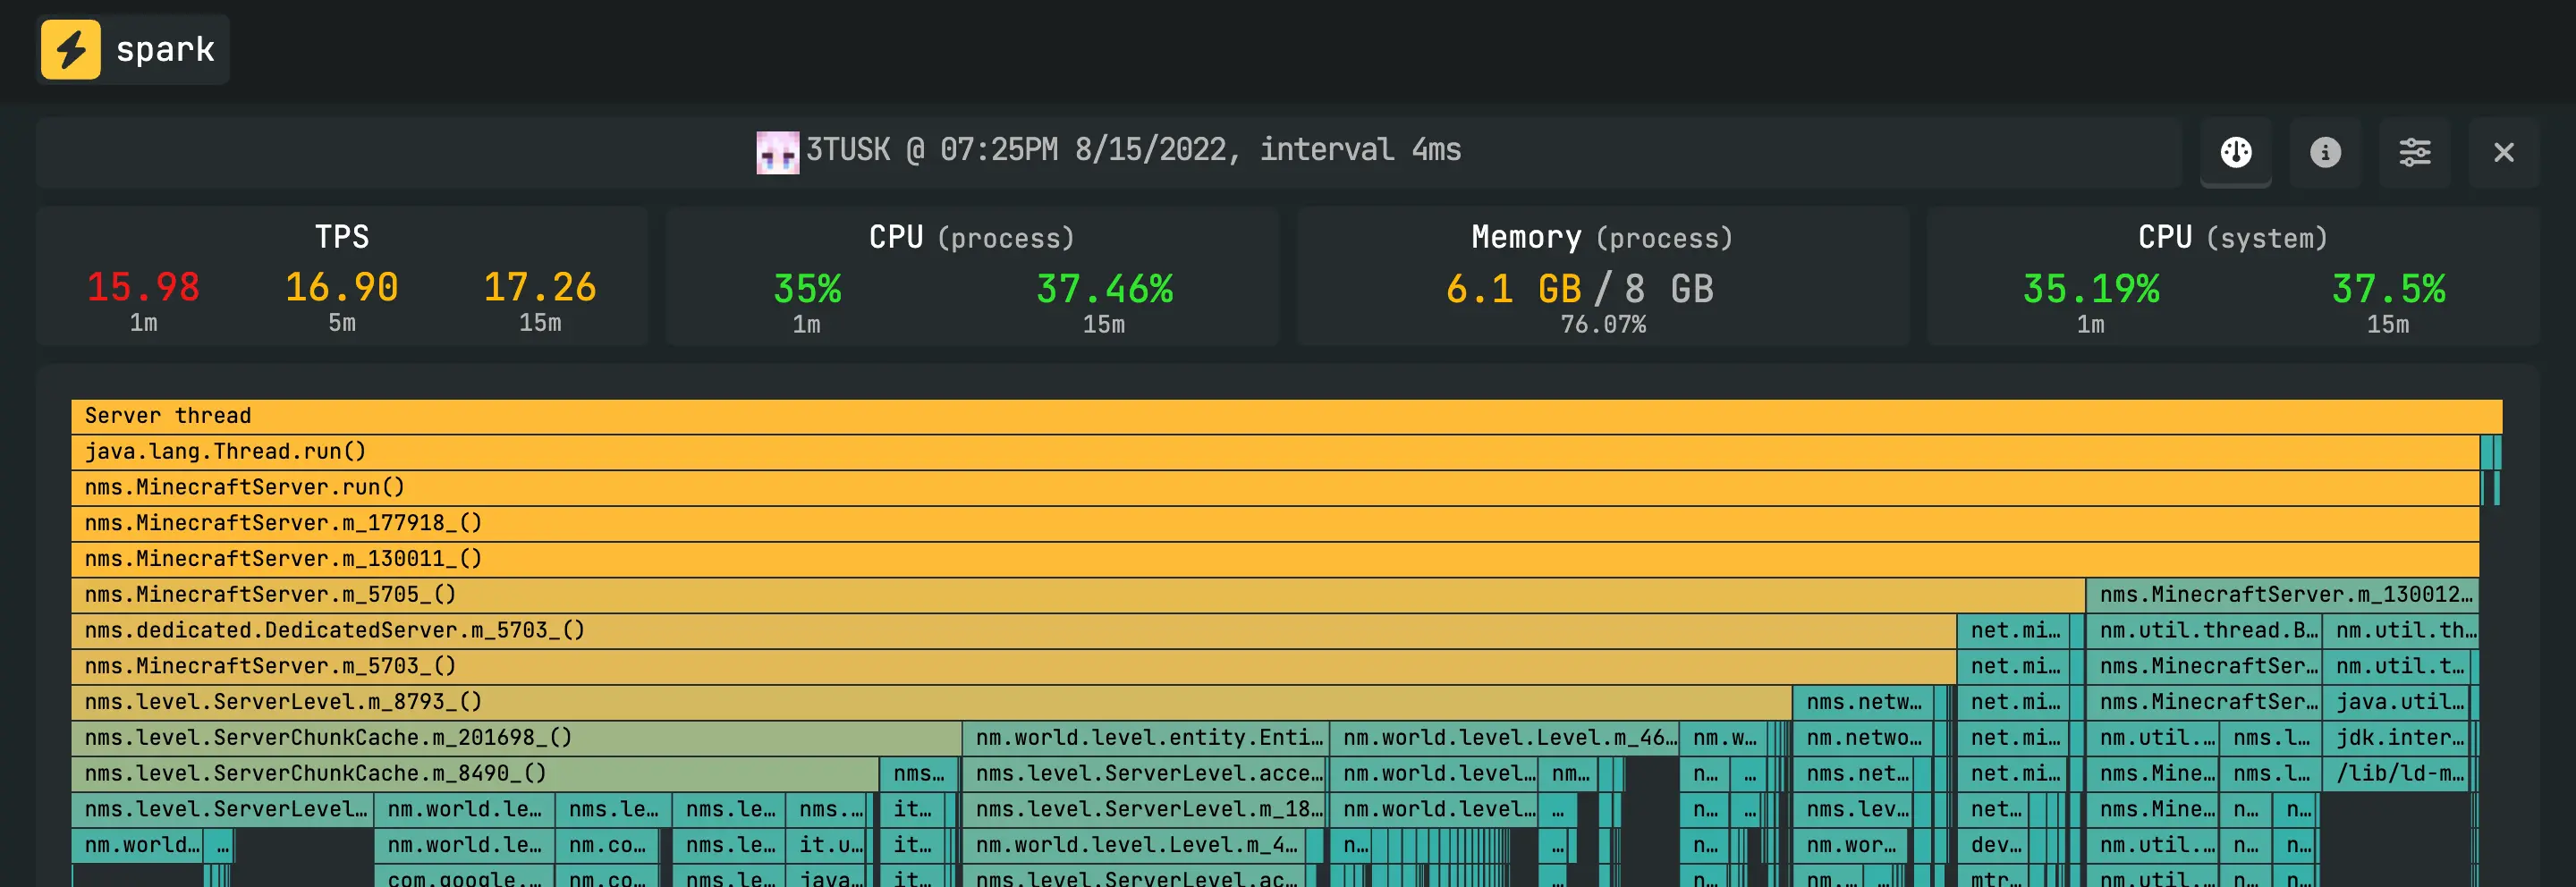Click the 3TUSK player avatar

pyautogui.click(x=777, y=152)
